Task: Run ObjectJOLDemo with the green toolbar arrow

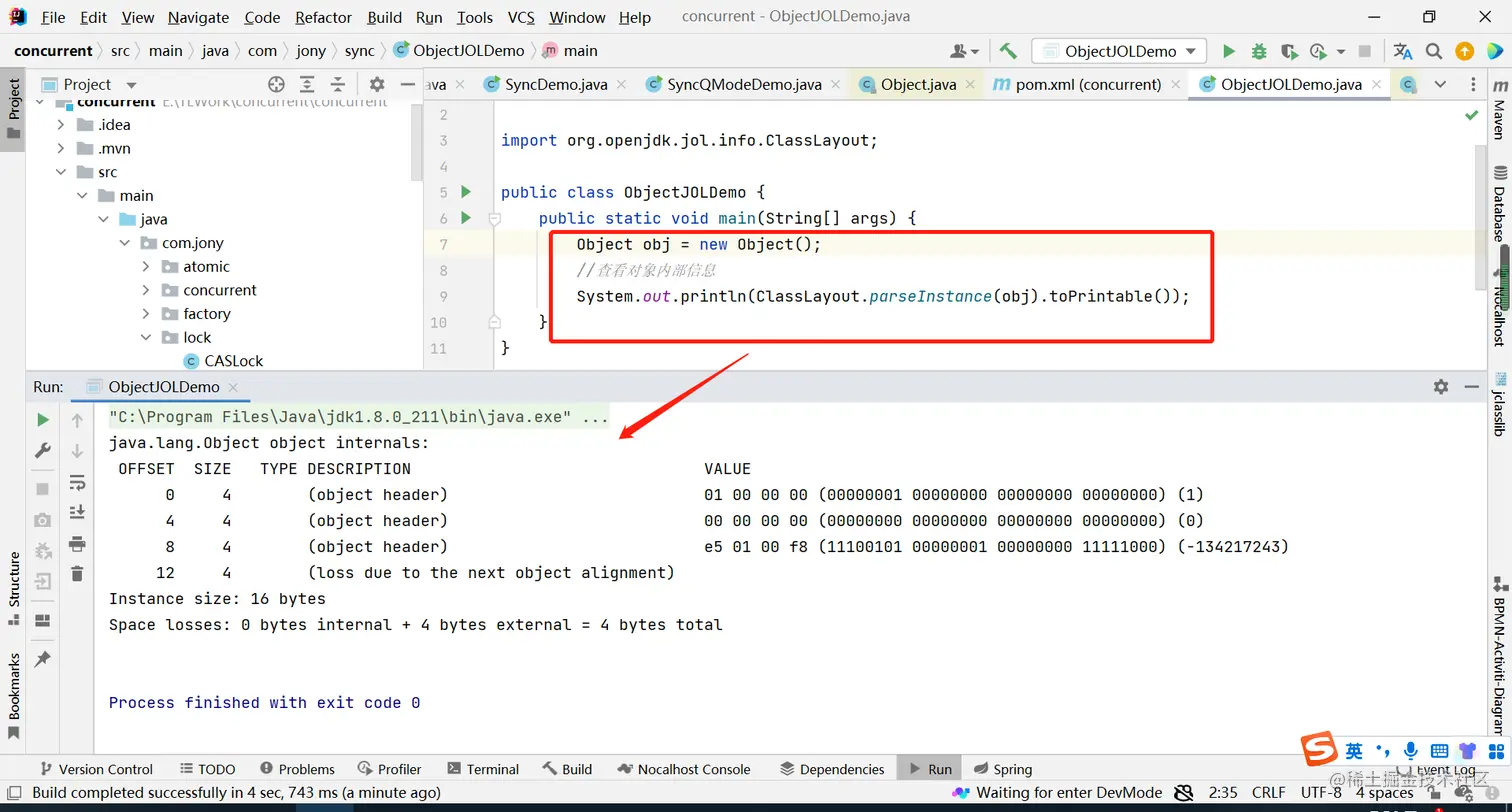Action: click(x=1229, y=51)
